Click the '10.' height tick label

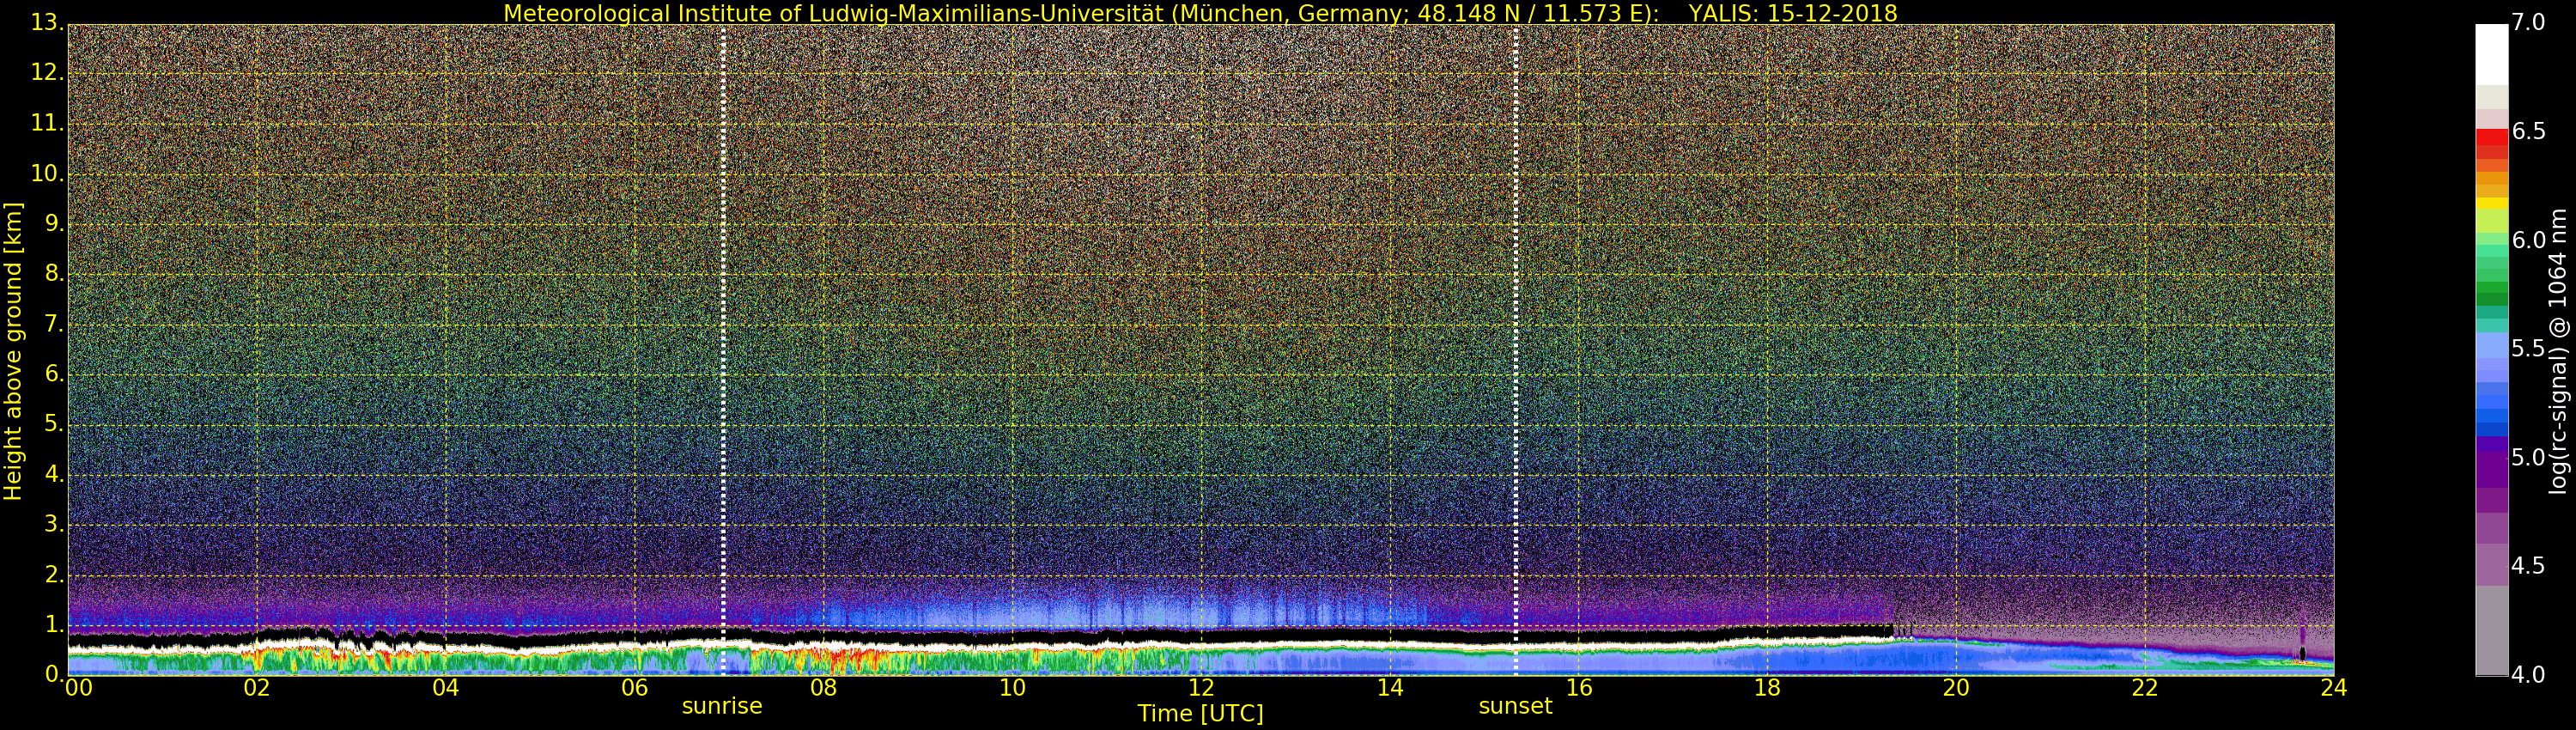click(x=46, y=173)
